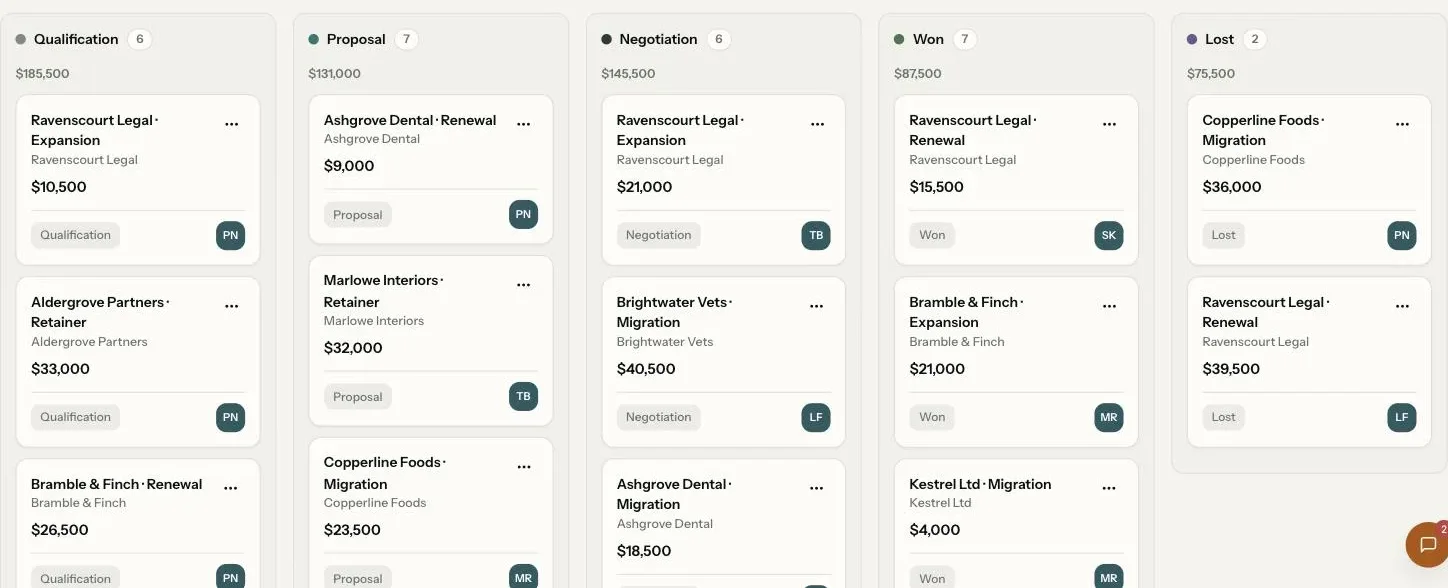Screen dimensions: 1448x588
Task: Click the Proposal column total $131,000
Action: tap(335, 74)
